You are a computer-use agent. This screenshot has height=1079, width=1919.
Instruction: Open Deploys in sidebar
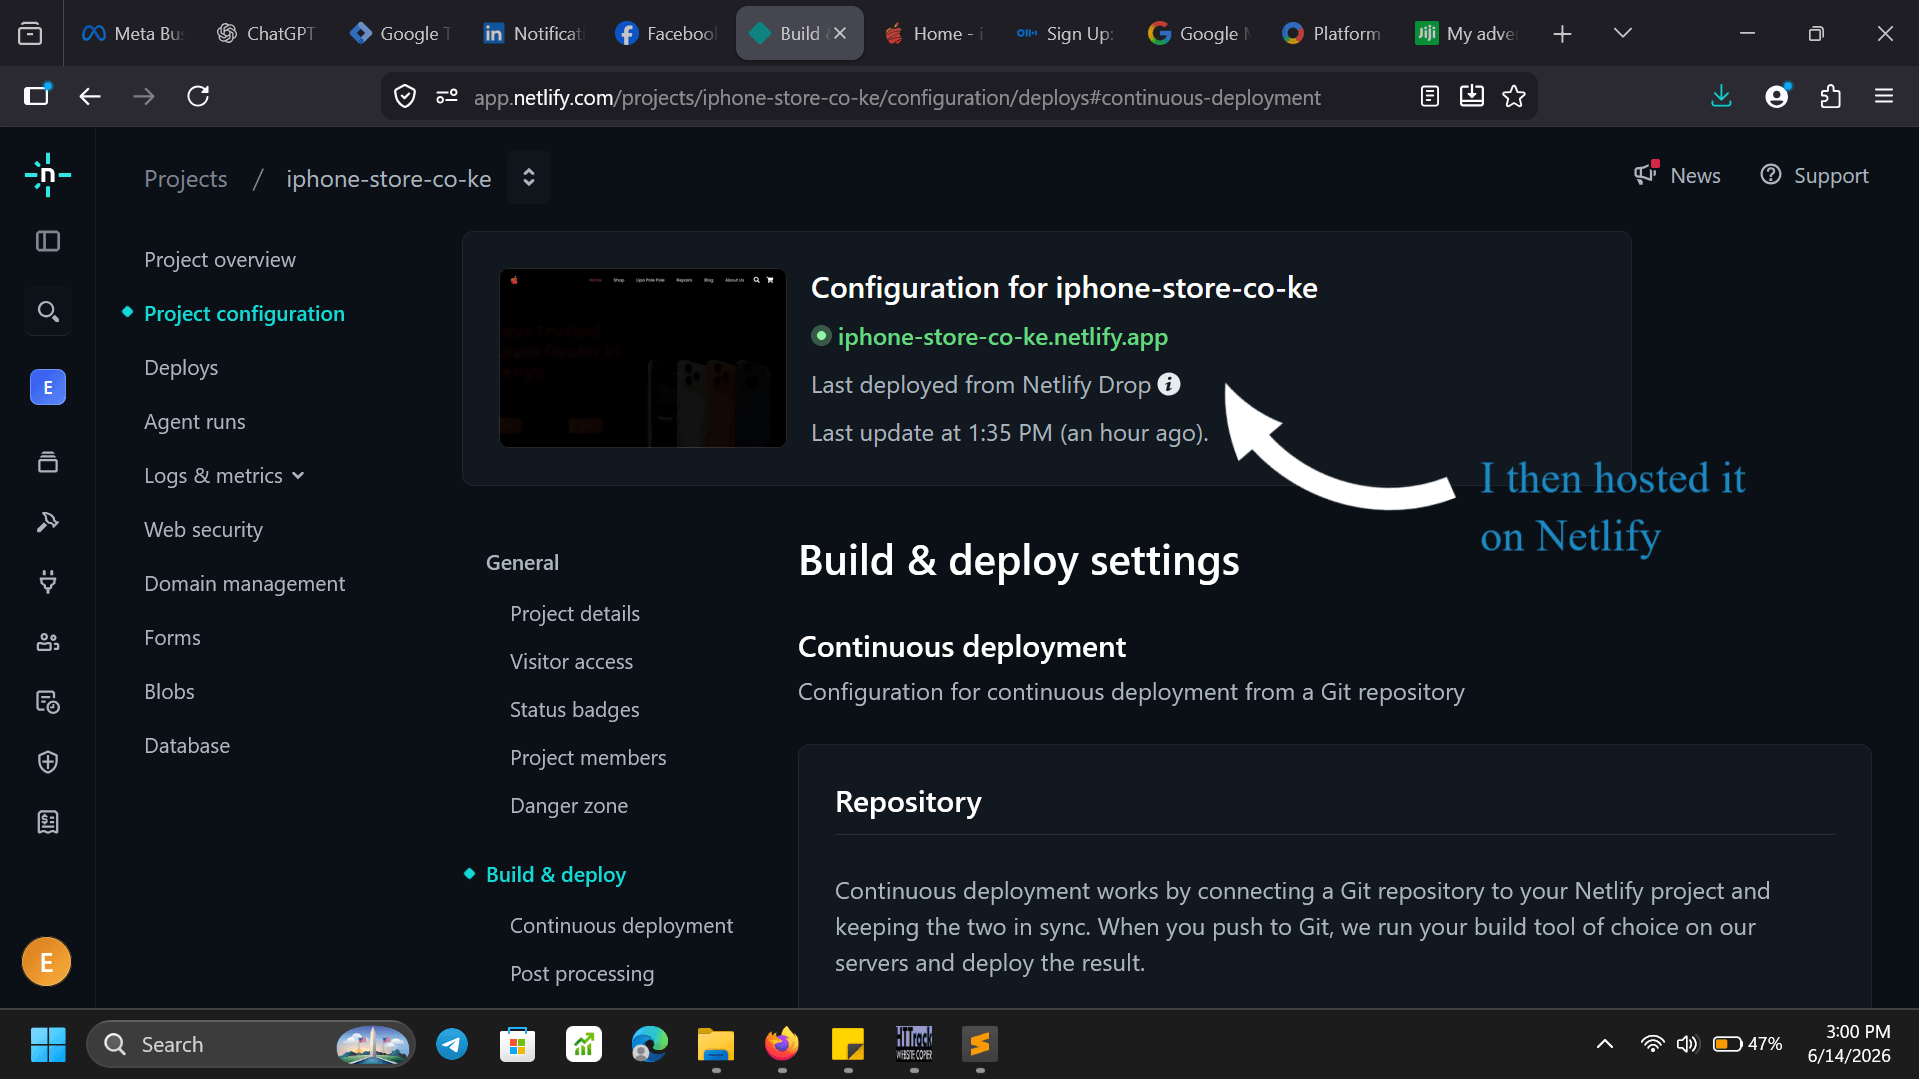[181, 368]
